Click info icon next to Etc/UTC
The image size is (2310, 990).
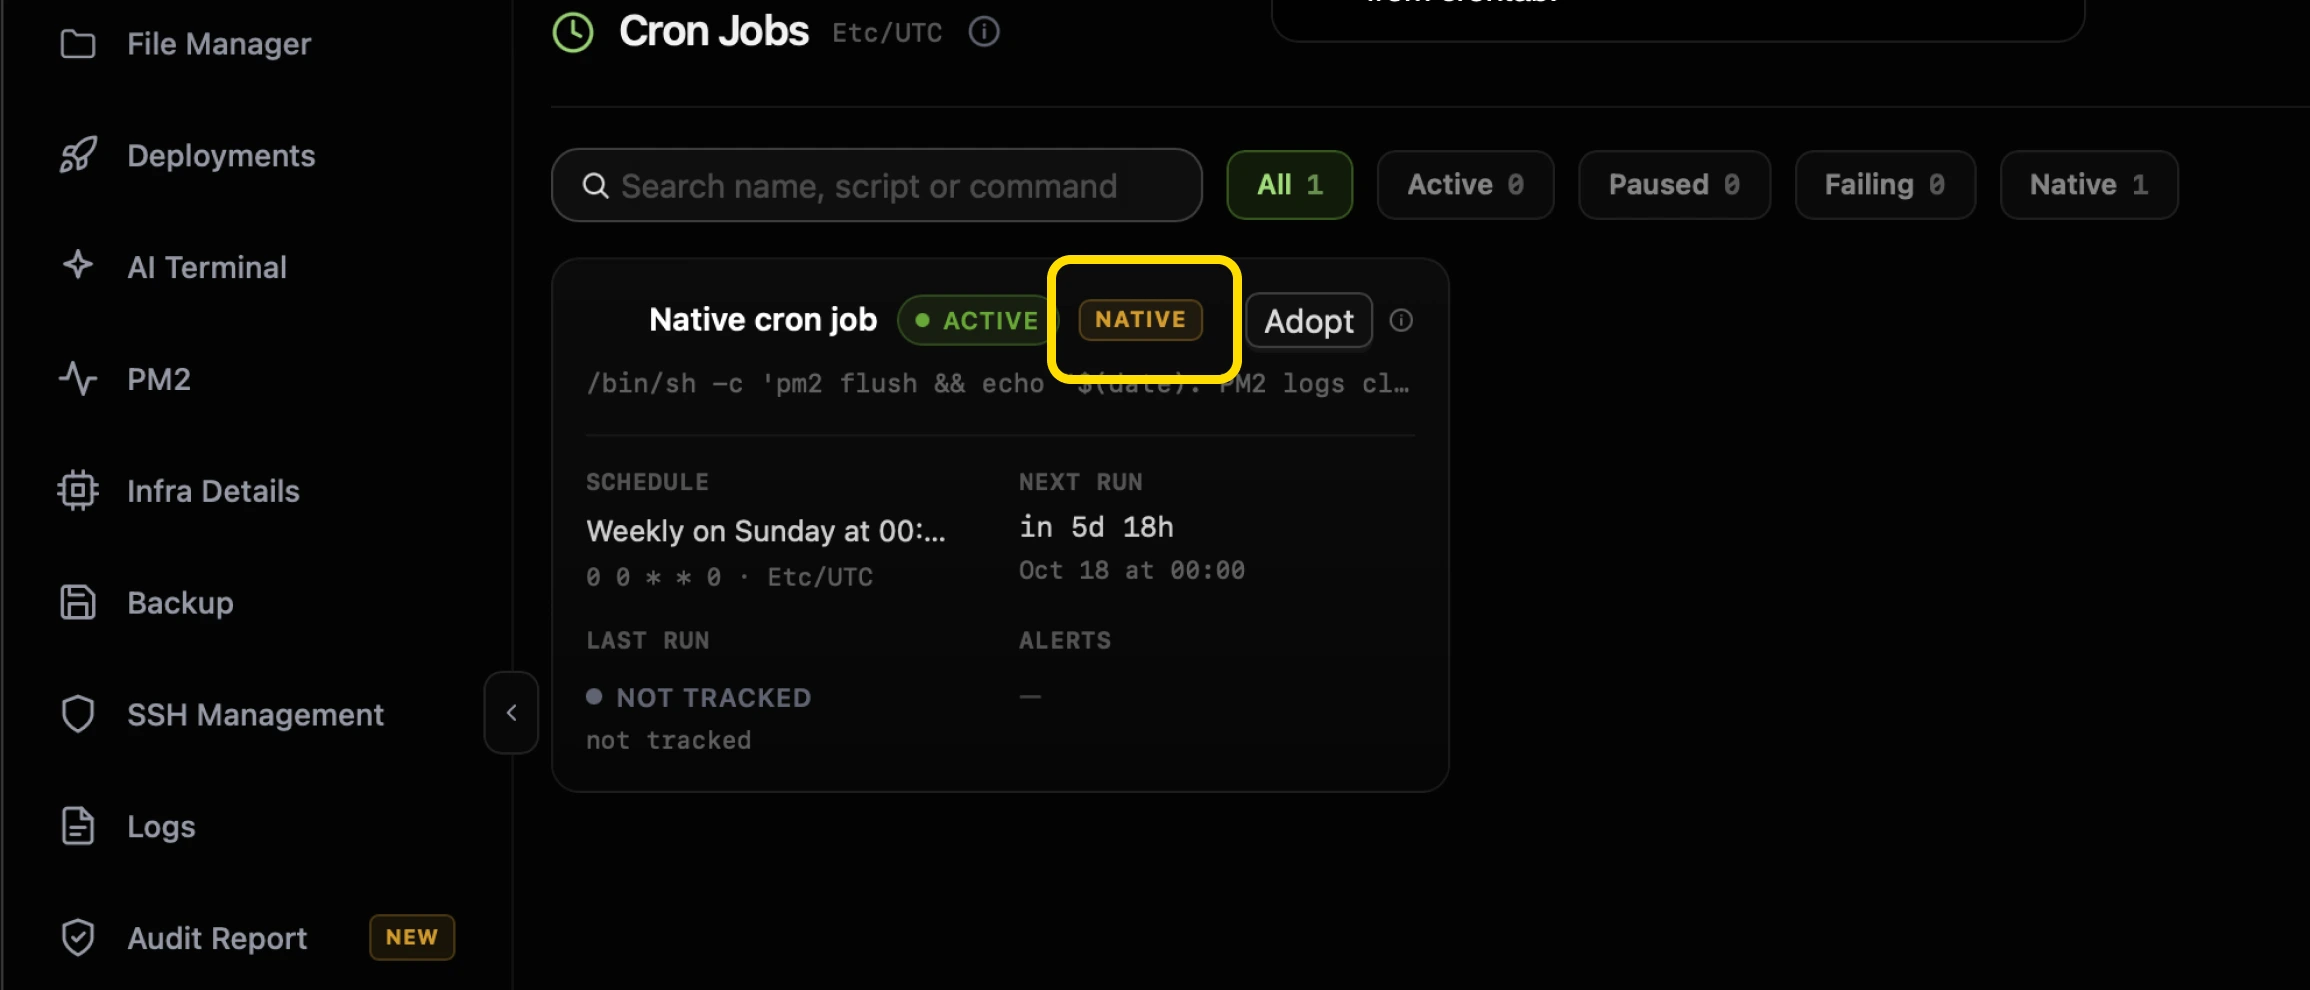pyautogui.click(x=984, y=32)
